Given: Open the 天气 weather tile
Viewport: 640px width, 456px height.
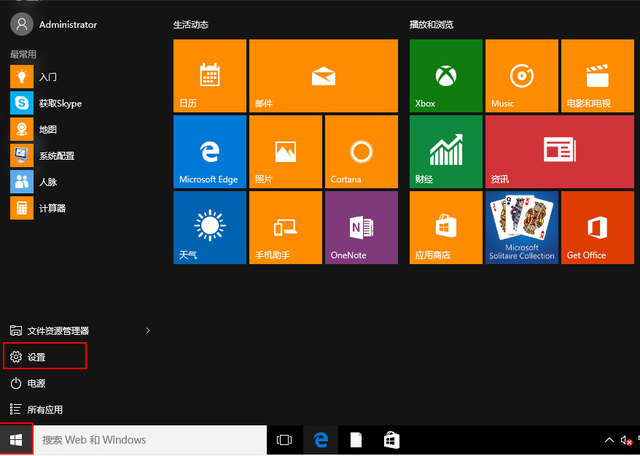Looking at the screenshot, I should pos(209,227).
